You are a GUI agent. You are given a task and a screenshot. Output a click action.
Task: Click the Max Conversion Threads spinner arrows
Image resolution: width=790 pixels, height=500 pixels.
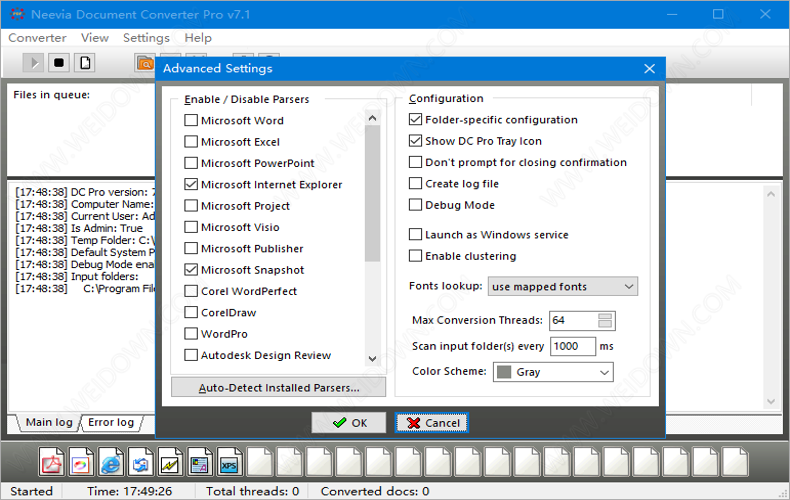pyautogui.click(x=605, y=321)
